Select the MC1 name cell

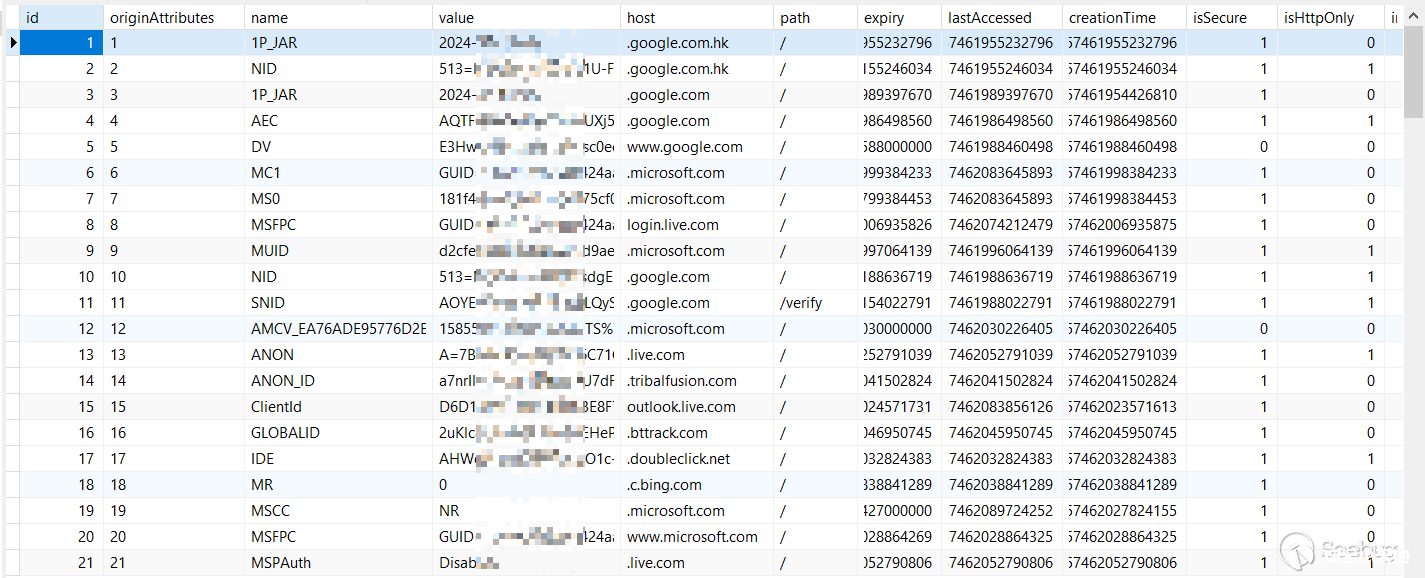click(x=338, y=173)
